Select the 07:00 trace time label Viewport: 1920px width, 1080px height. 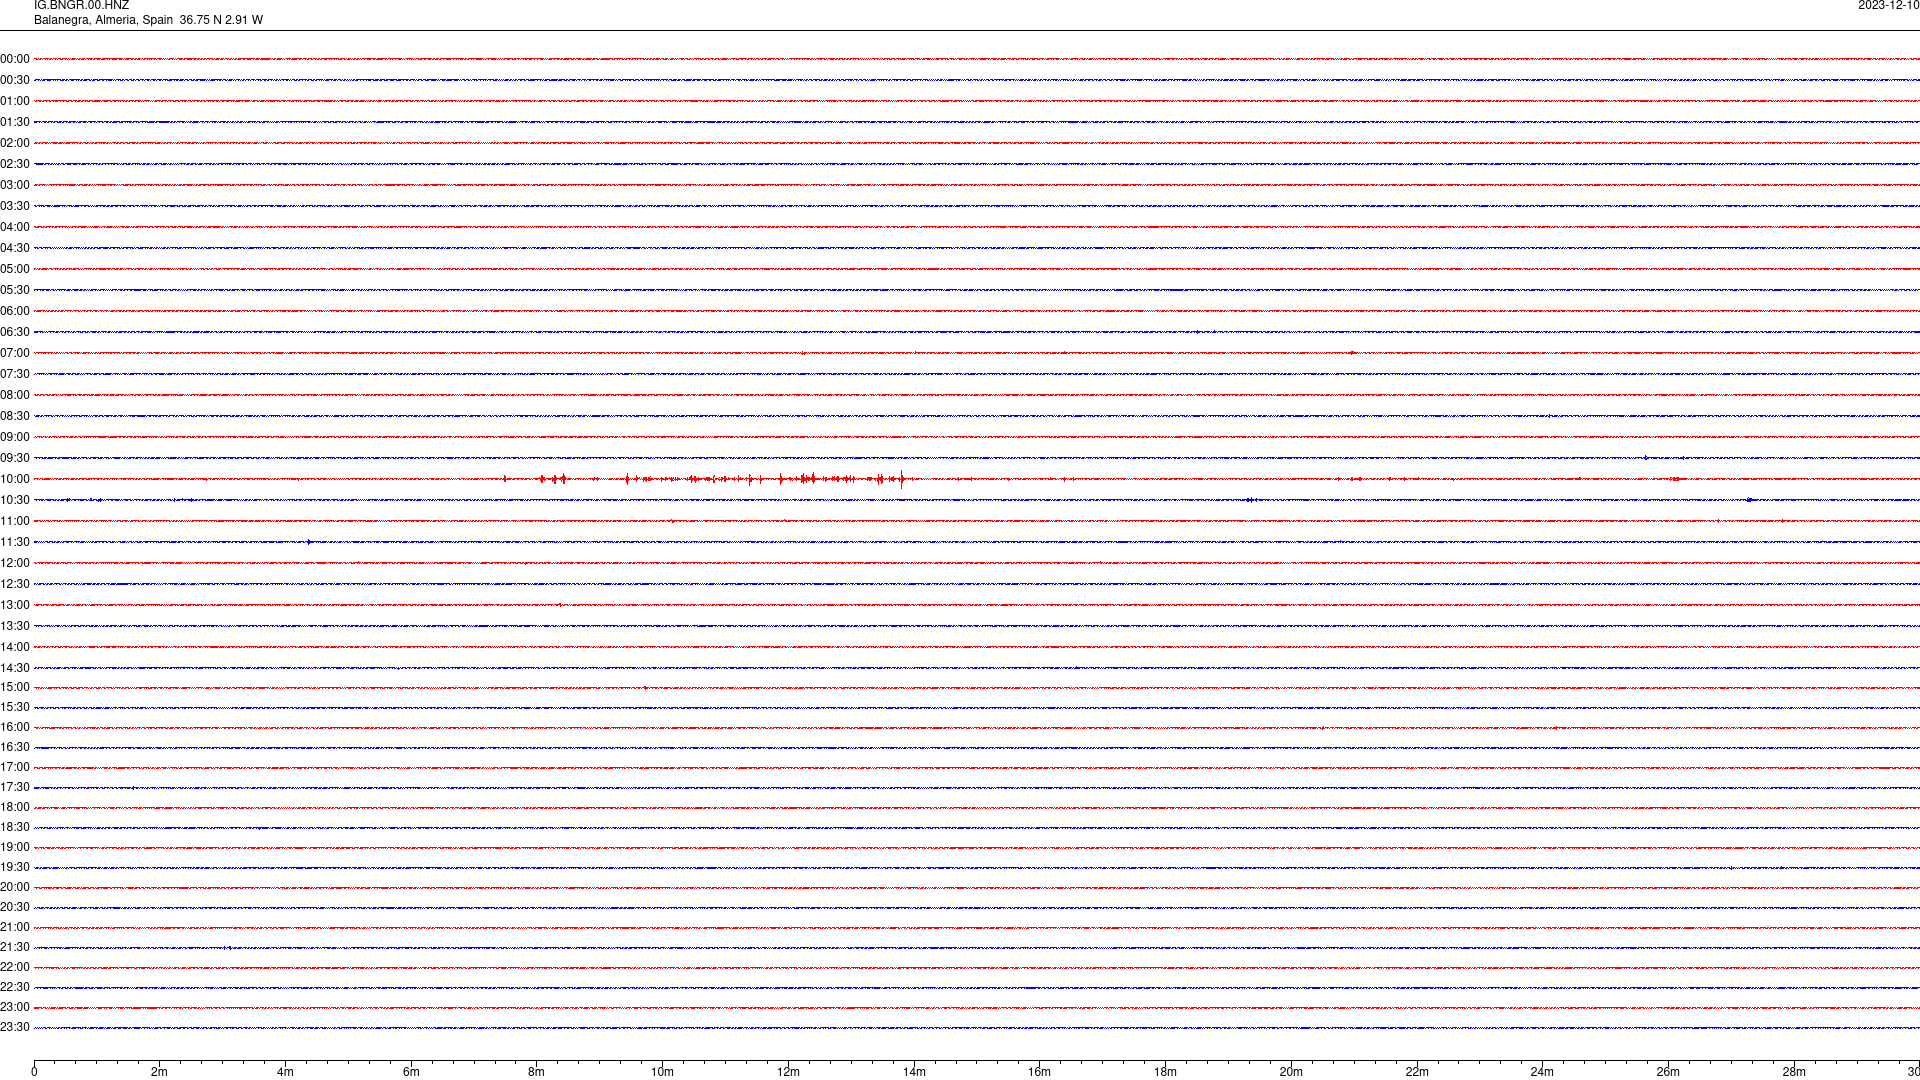coord(15,353)
